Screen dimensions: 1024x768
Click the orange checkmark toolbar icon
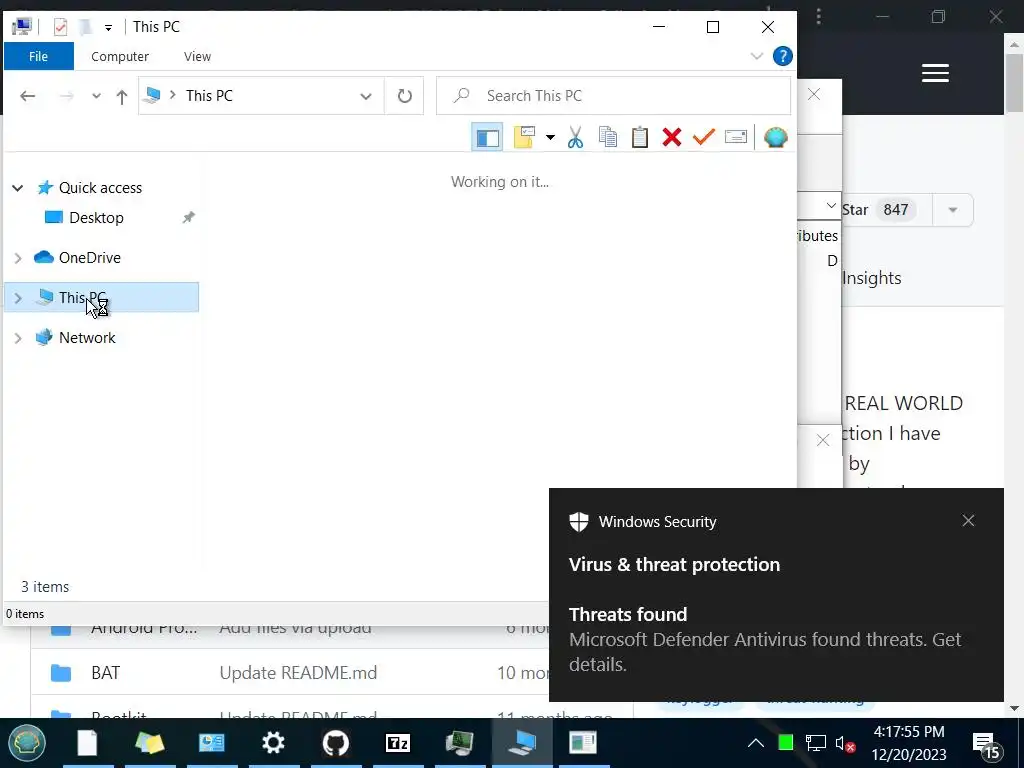pos(704,137)
